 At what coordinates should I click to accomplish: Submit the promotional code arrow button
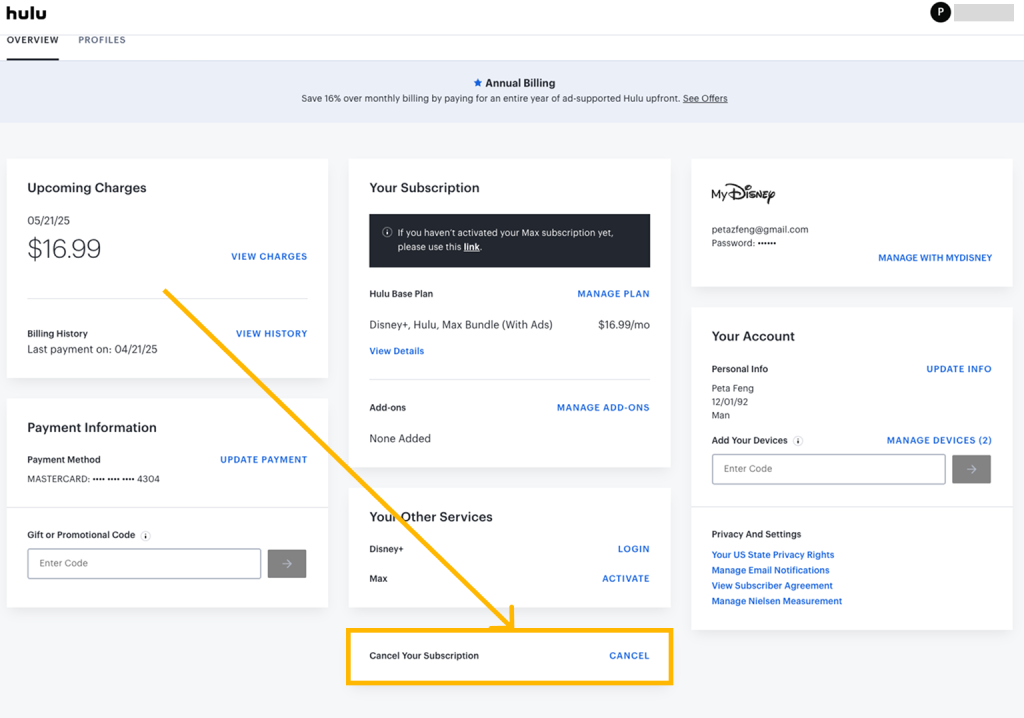(x=287, y=563)
